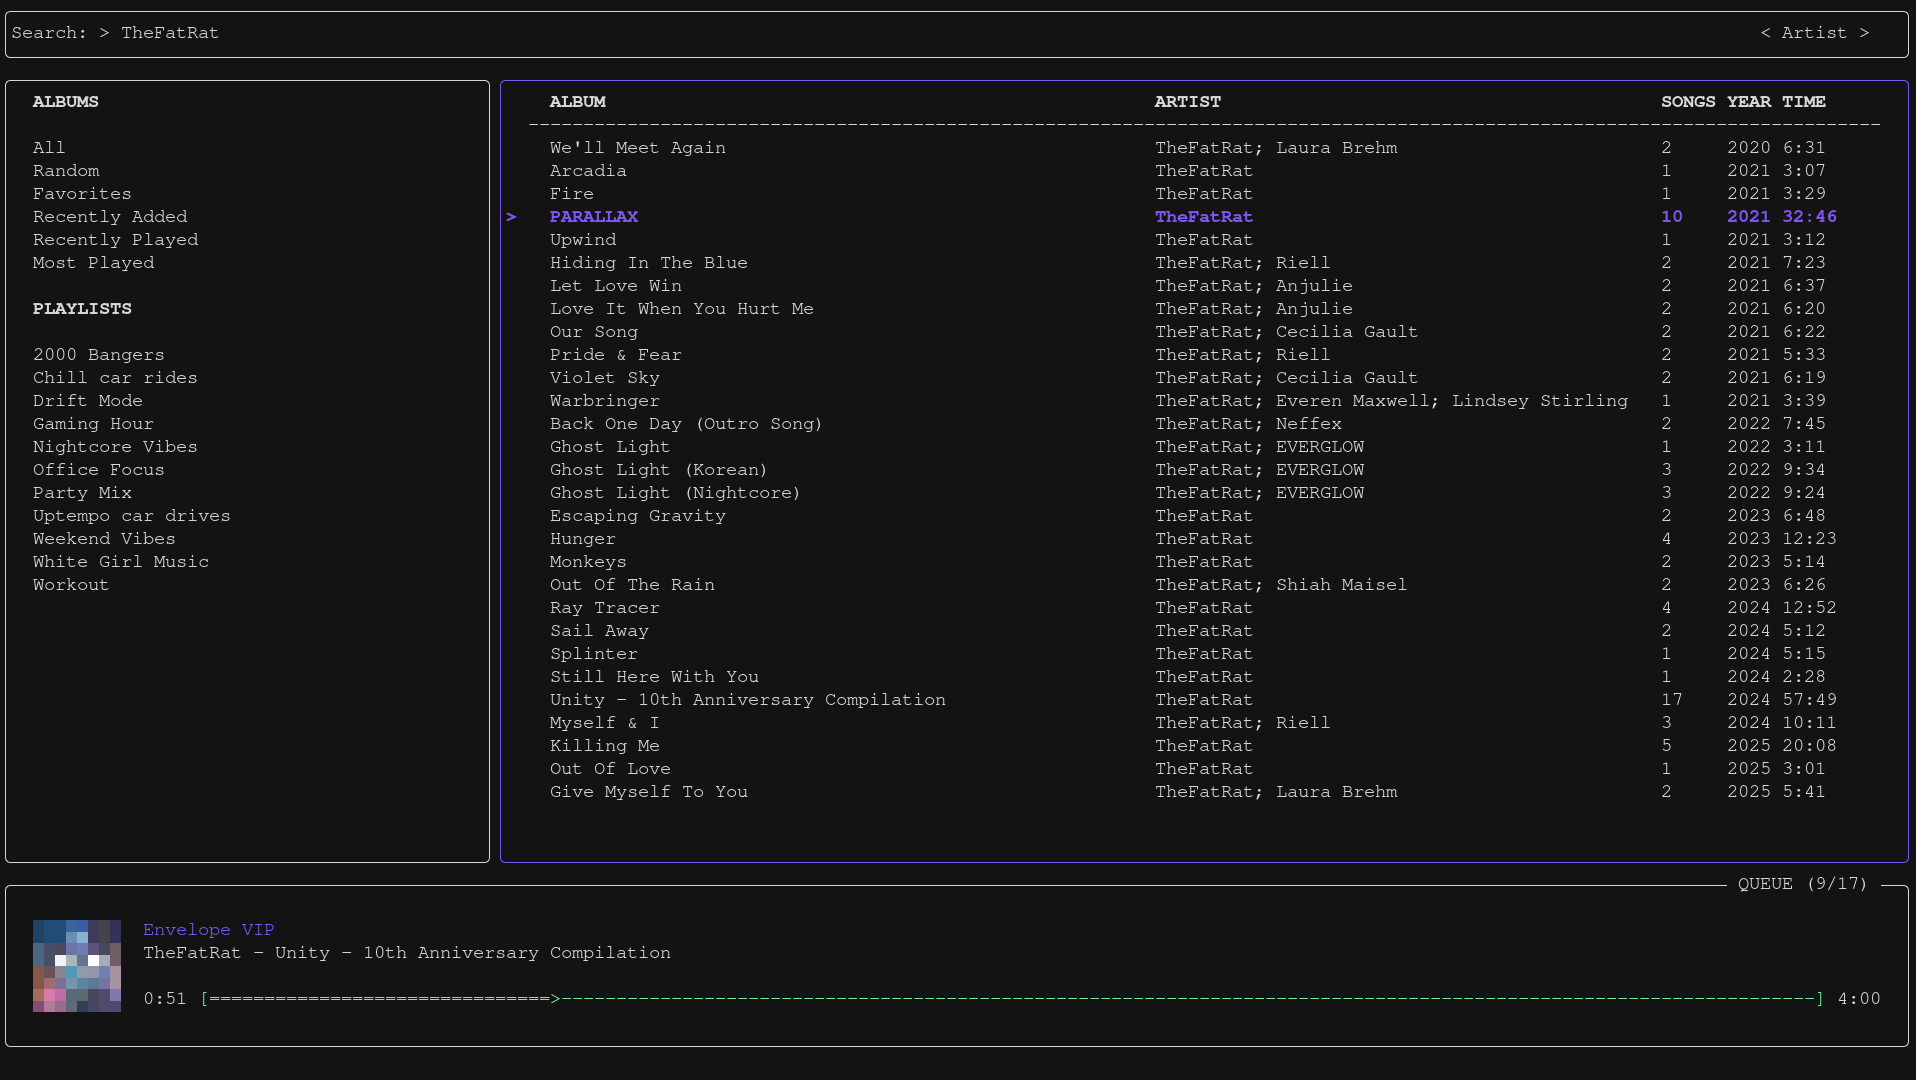Open the Party Mix playlist
This screenshot has height=1080, width=1916.
click(x=82, y=493)
